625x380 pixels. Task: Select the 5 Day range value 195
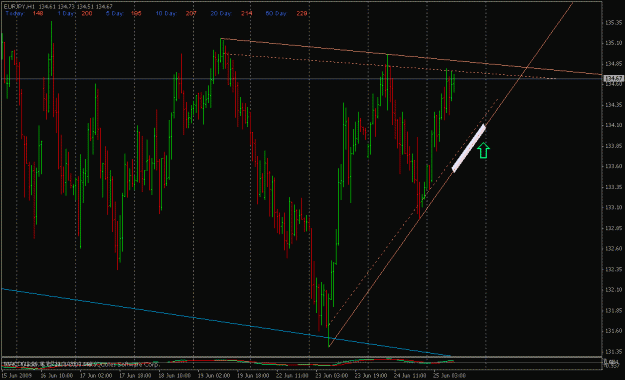click(x=136, y=14)
